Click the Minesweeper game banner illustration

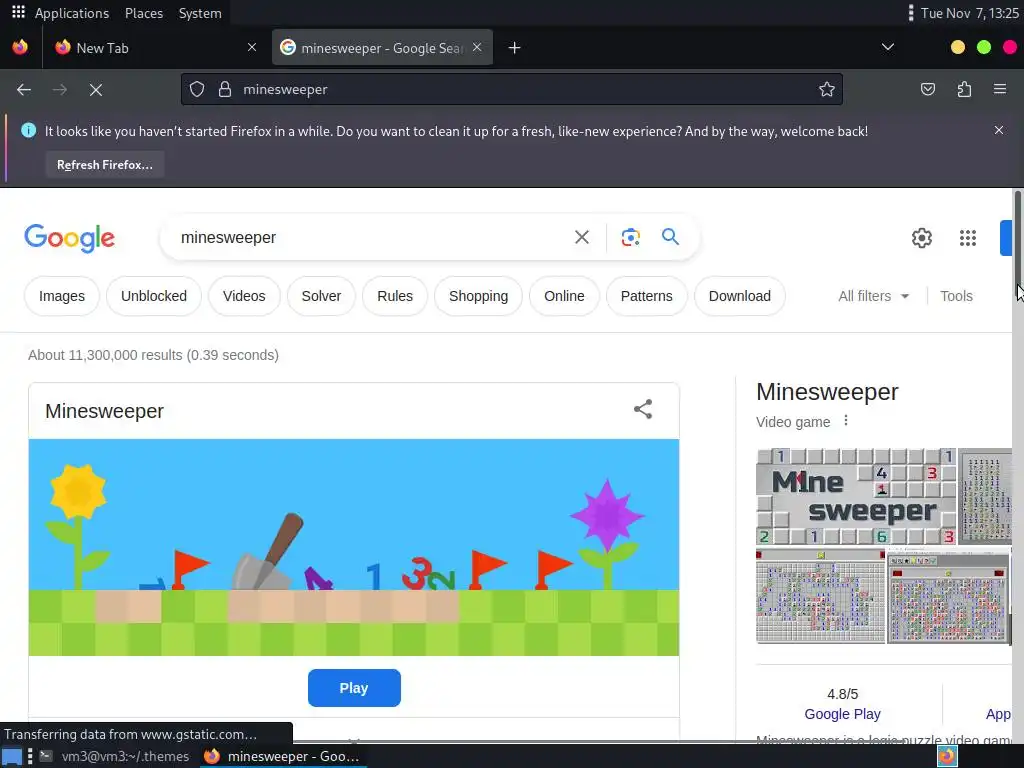(354, 547)
